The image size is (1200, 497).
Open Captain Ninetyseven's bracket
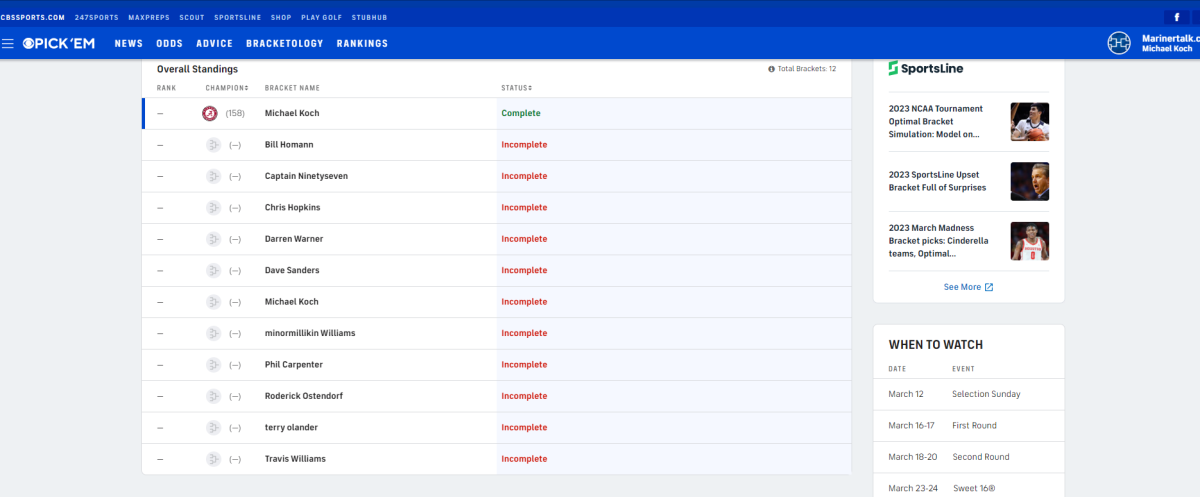coord(306,176)
